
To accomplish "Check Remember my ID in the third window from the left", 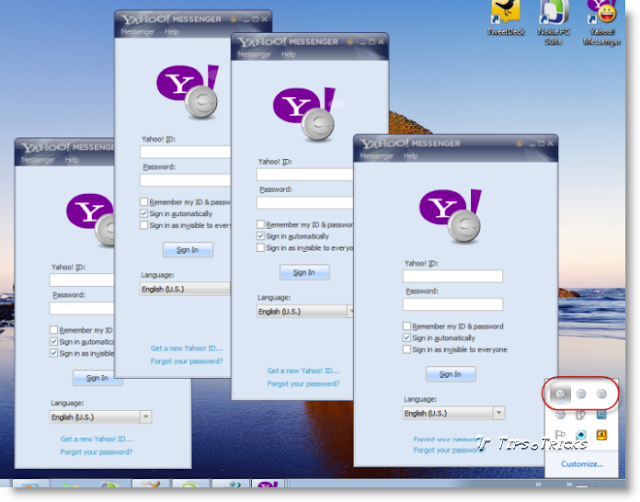I will [260, 224].
